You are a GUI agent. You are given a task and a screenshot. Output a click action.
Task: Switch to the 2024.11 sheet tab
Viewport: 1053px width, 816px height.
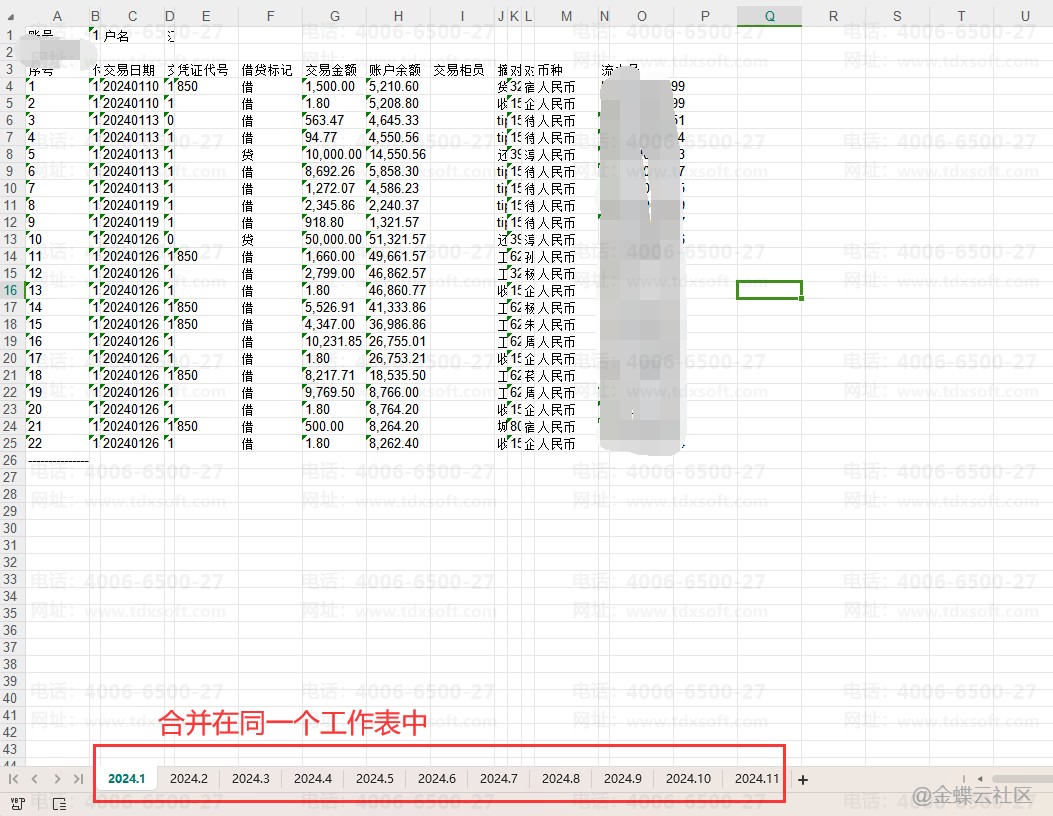click(757, 779)
